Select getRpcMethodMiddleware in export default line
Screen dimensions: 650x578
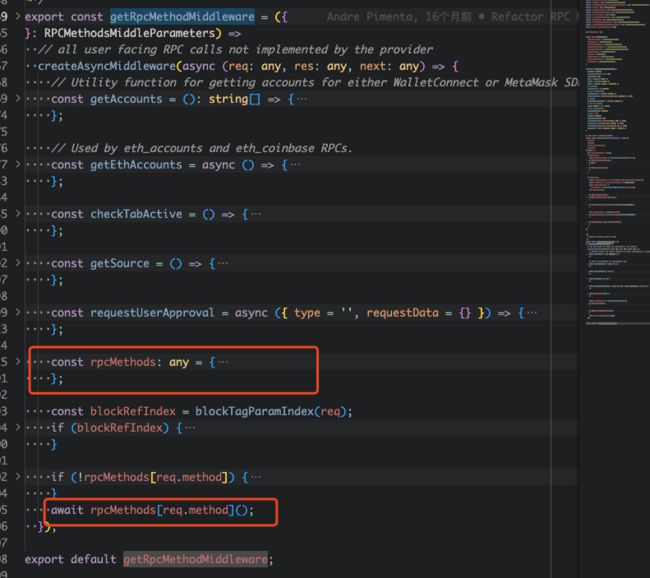[195, 559]
